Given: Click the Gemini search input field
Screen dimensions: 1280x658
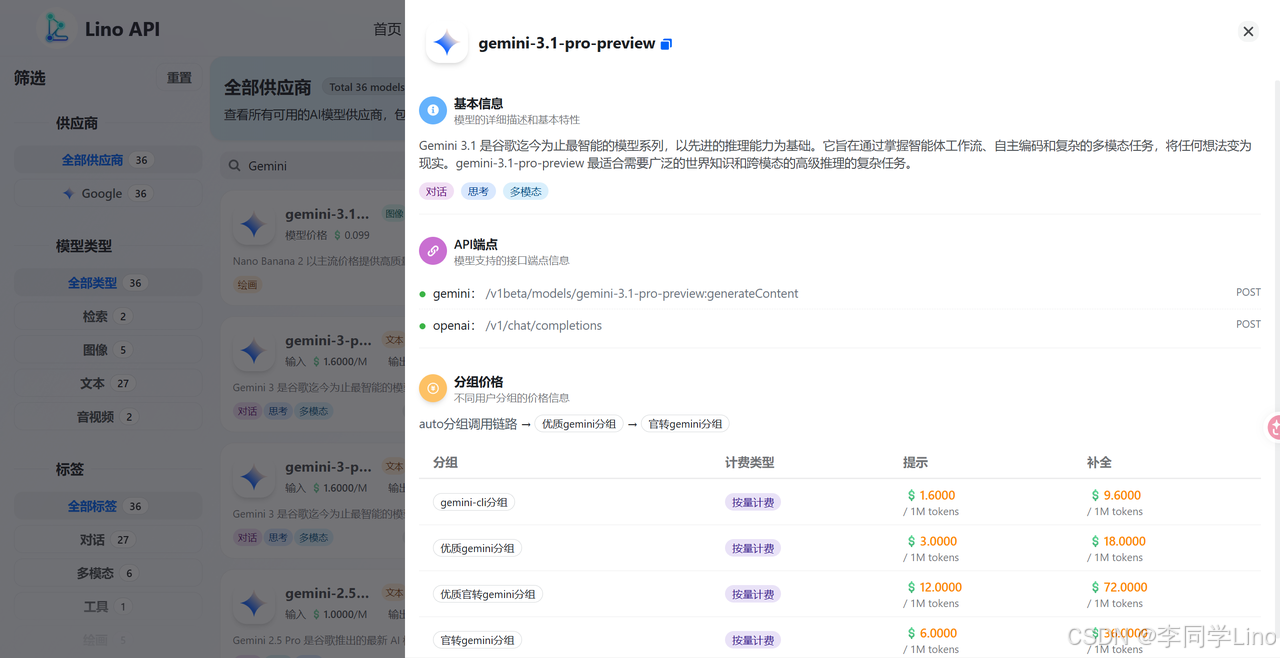Looking at the screenshot, I should [x=313, y=166].
